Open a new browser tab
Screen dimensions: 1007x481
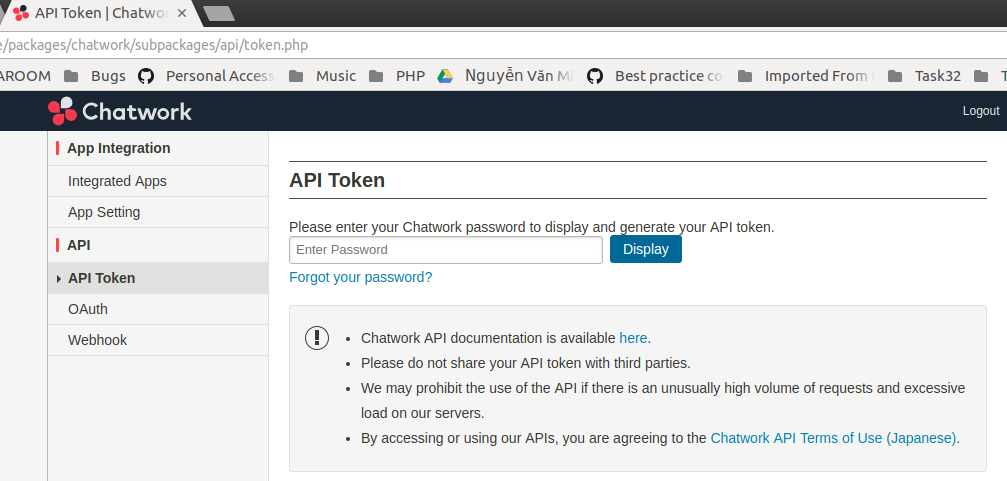[218, 13]
